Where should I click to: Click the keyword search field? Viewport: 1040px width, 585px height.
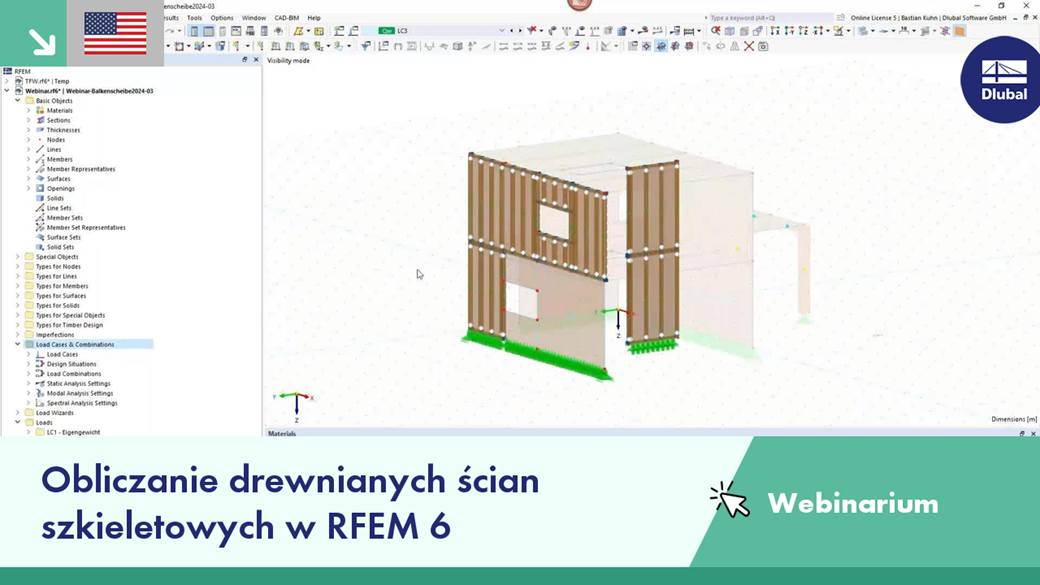tap(769, 18)
